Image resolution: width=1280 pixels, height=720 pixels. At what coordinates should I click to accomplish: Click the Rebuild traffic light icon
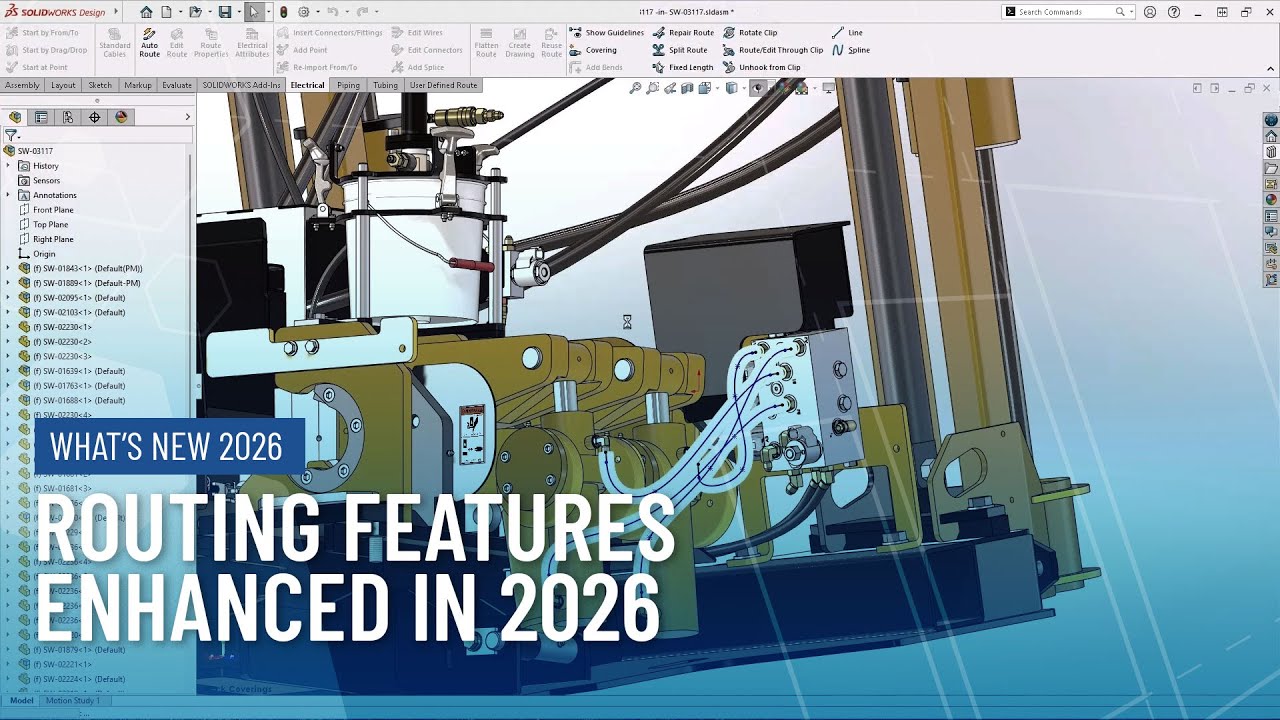click(283, 12)
